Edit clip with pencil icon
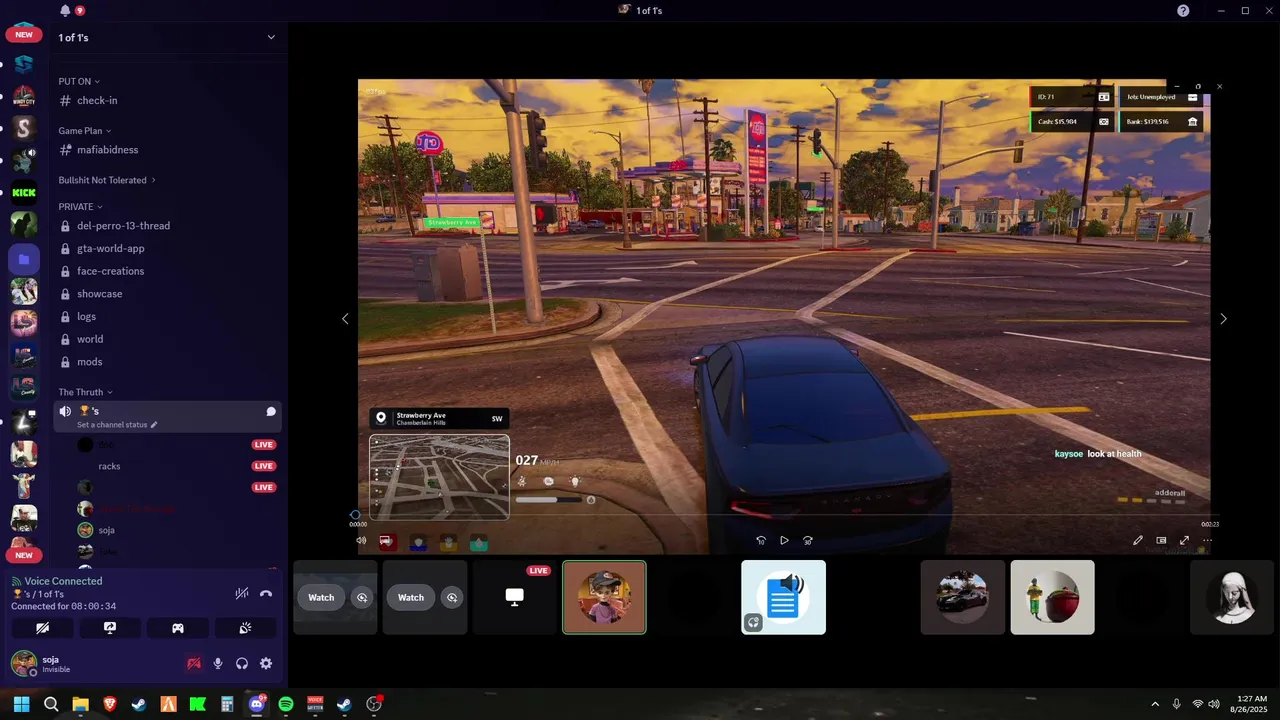This screenshot has width=1280, height=720. tap(1137, 540)
